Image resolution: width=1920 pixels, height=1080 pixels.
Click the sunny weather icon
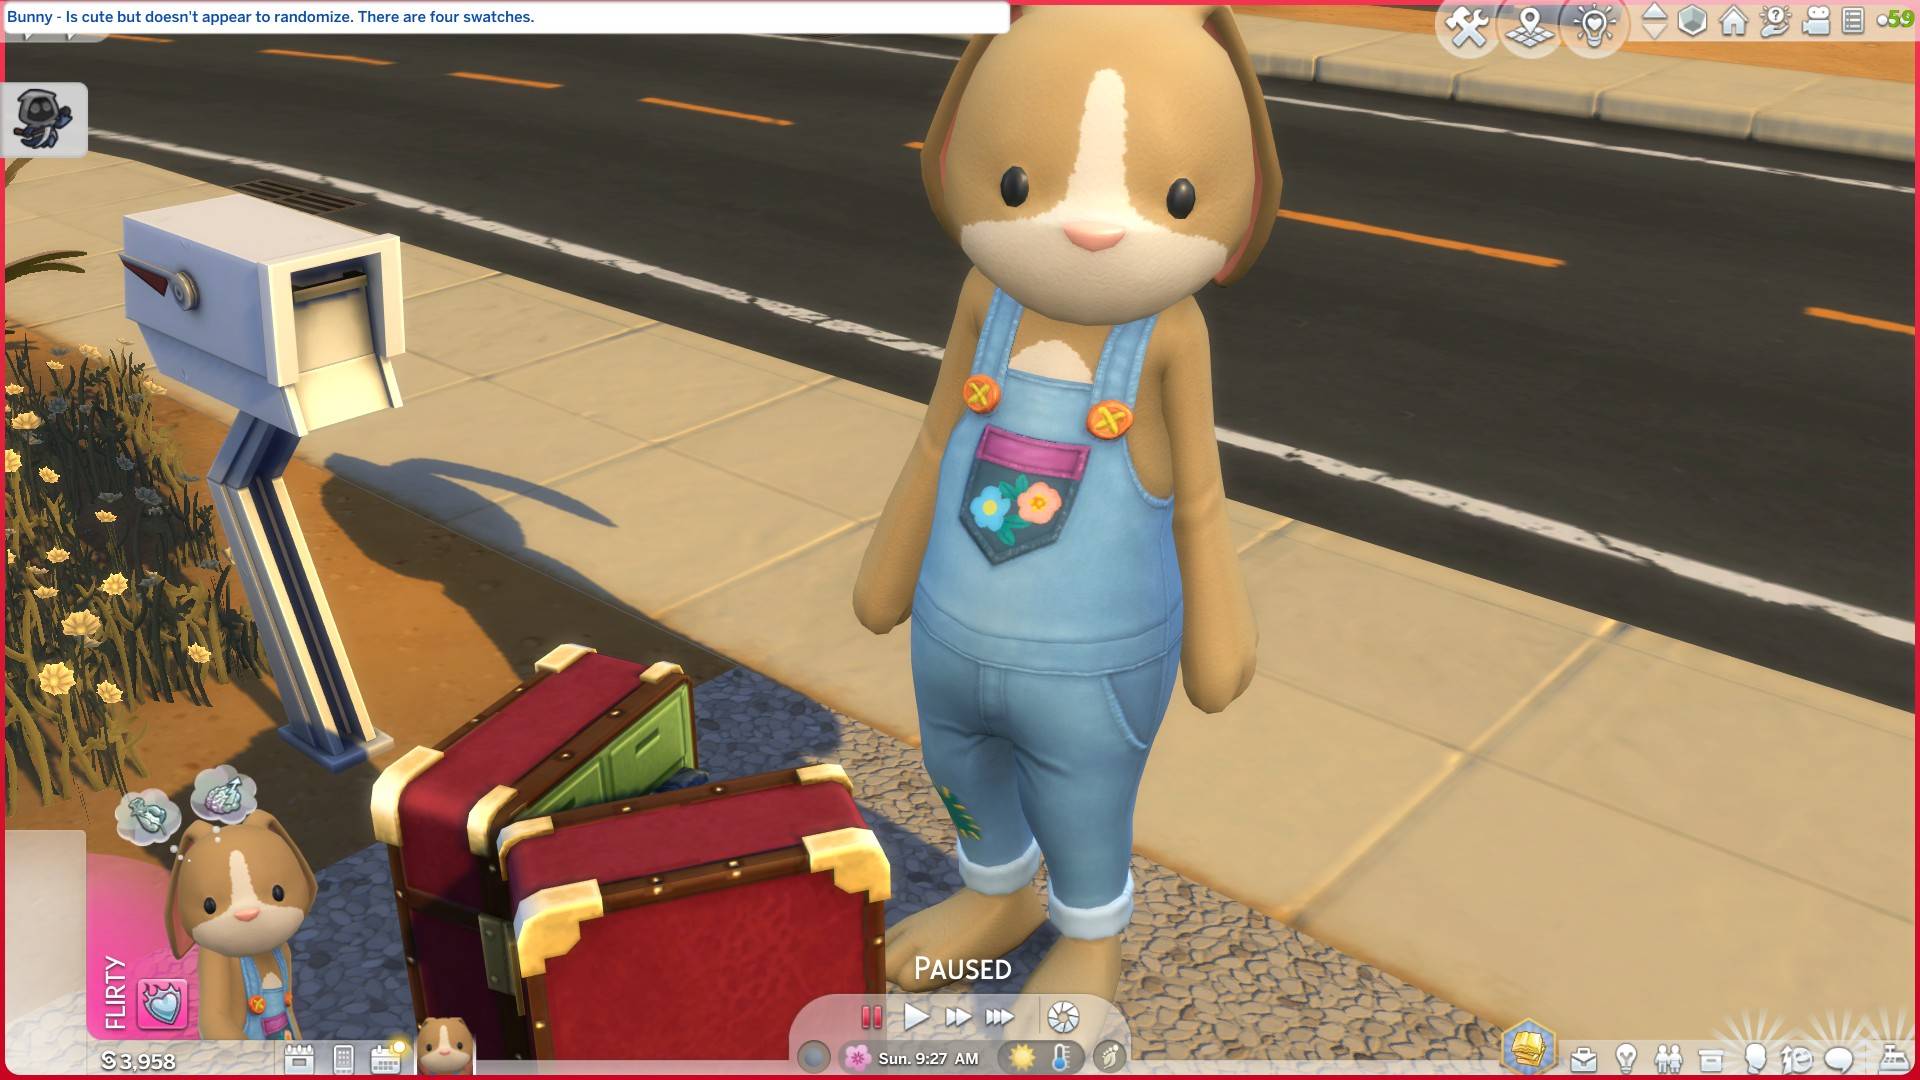click(x=1022, y=1057)
